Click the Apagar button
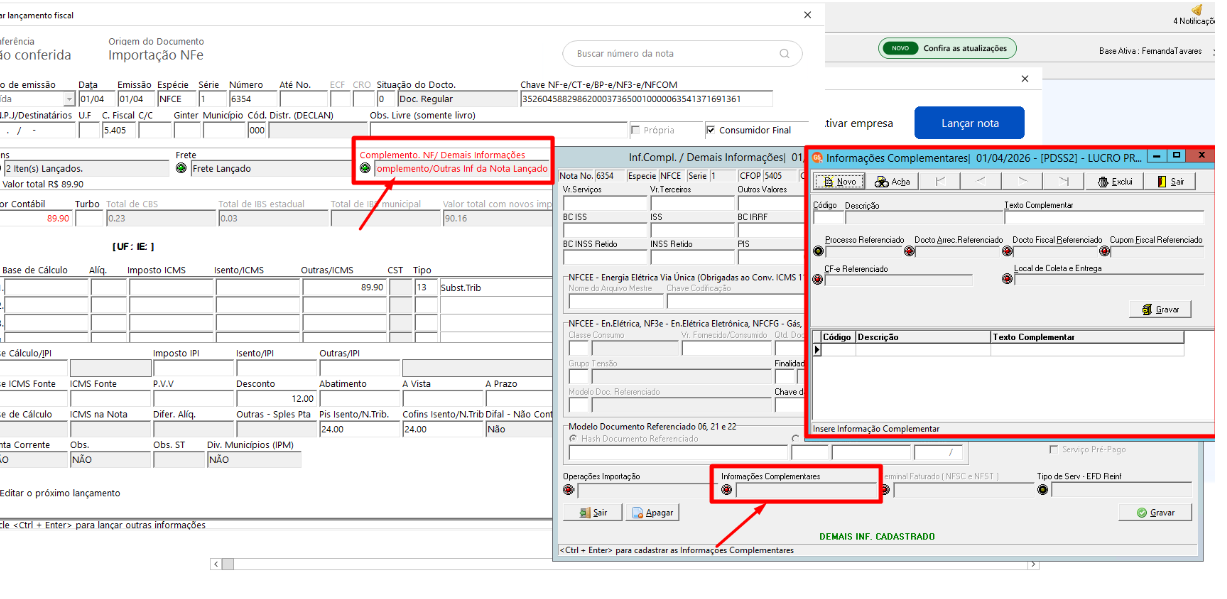Viewport: 1227px width, 599px height. pos(653,513)
